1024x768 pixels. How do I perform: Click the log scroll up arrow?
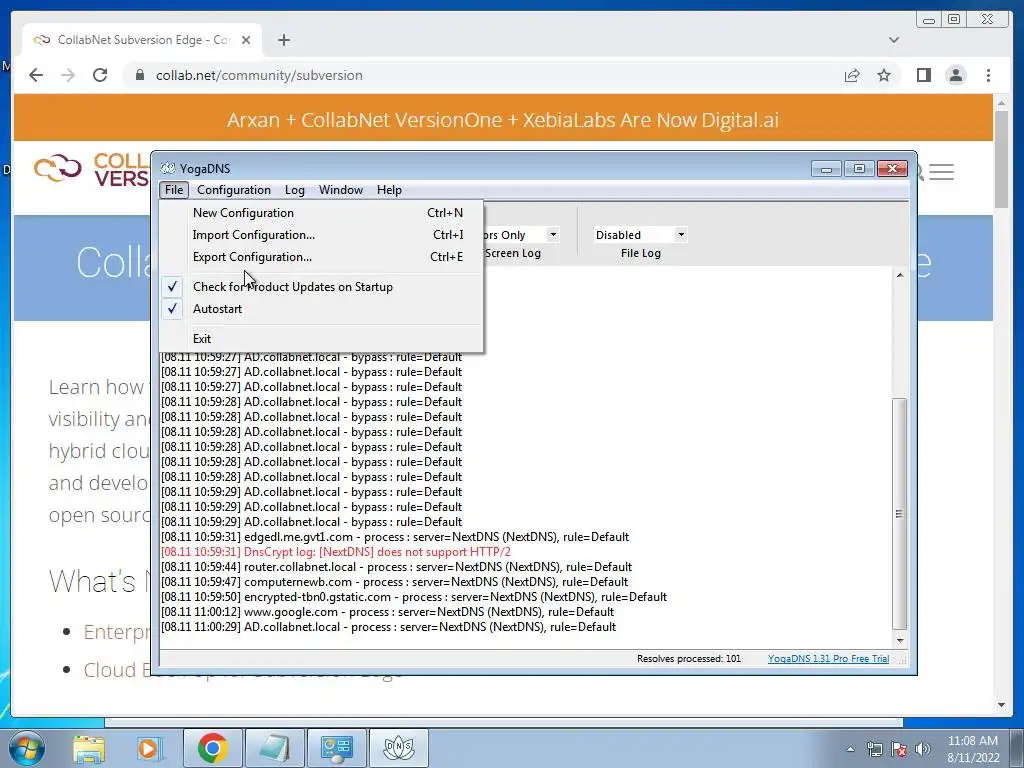[900, 276]
